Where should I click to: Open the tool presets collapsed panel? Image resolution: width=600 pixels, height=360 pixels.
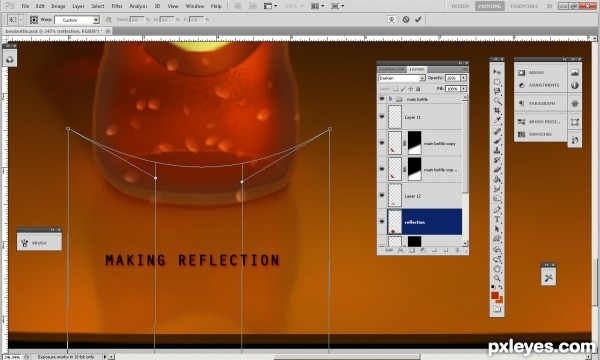(548, 278)
